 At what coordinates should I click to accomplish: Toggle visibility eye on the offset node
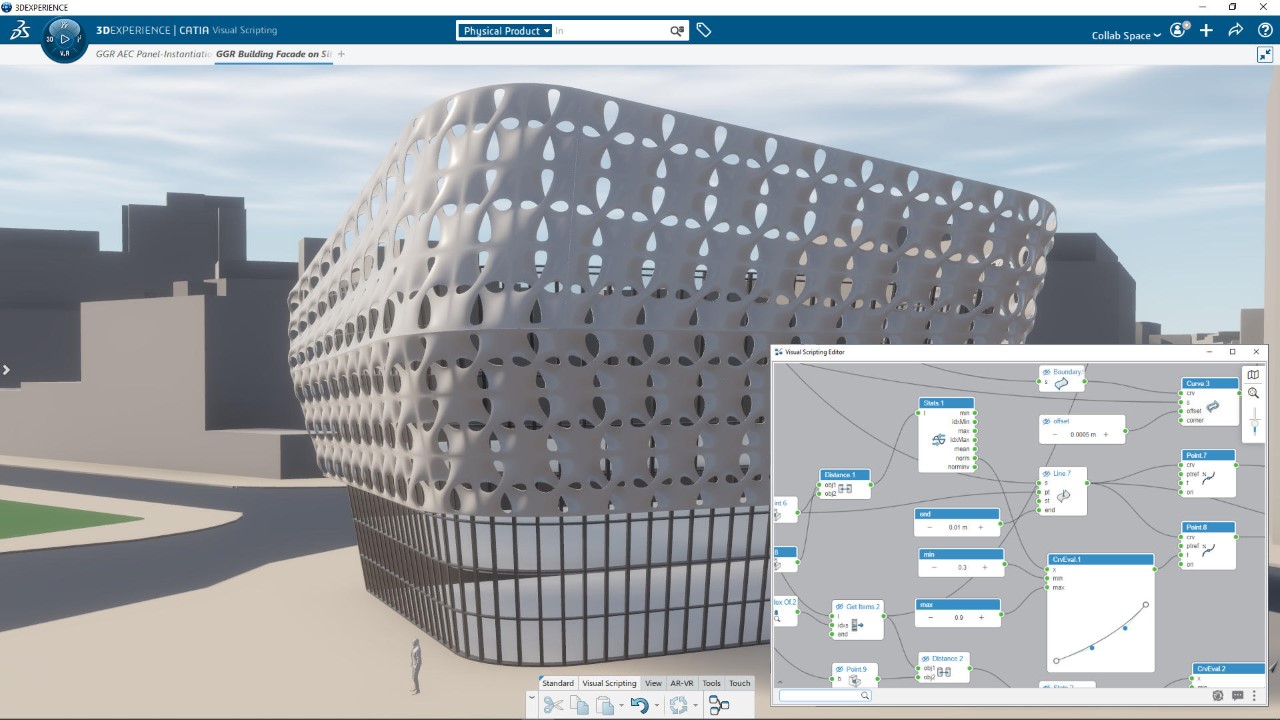coord(1047,421)
